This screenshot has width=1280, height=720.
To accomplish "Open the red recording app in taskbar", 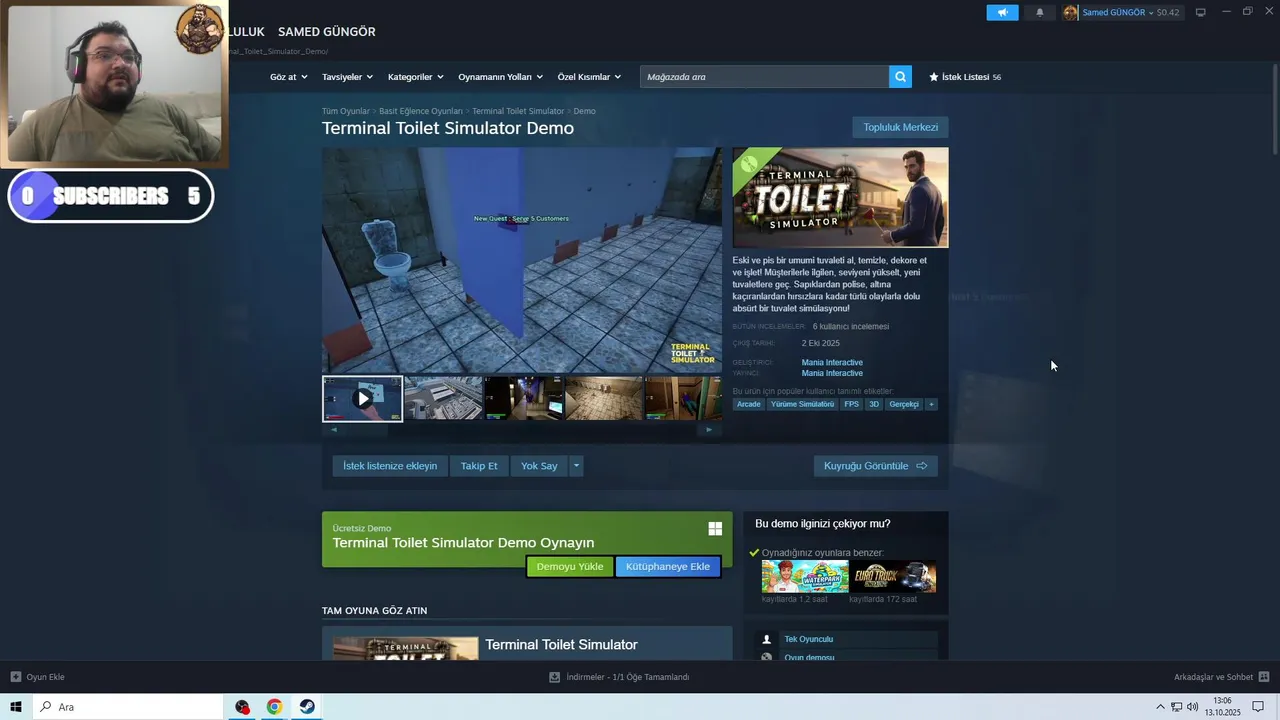I will [242, 707].
